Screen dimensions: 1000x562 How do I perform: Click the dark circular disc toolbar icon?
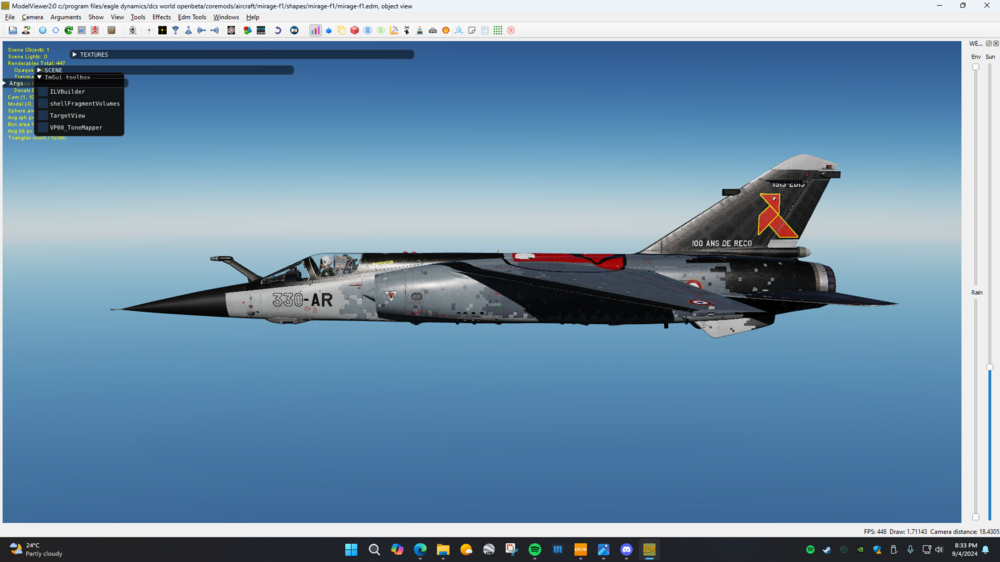tap(294, 30)
